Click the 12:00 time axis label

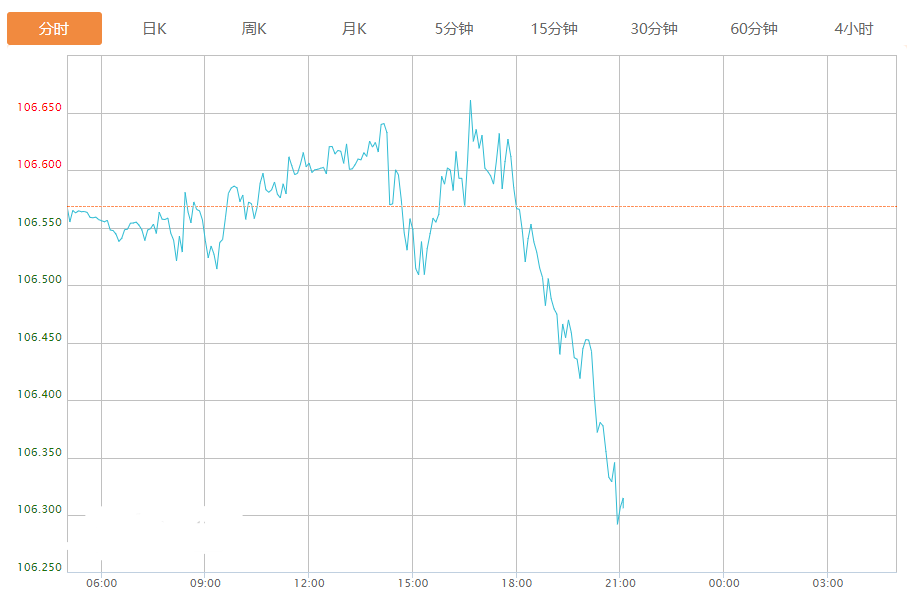(309, 583)
